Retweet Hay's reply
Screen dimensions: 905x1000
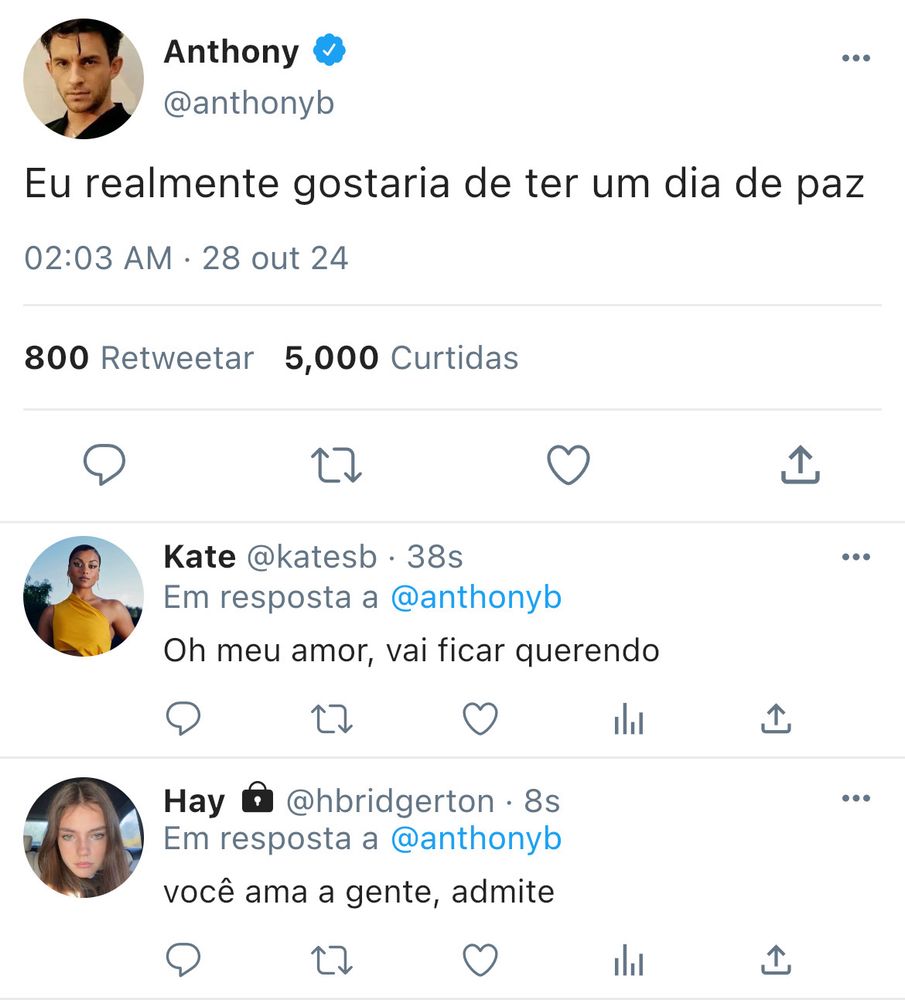coord(332,960)
